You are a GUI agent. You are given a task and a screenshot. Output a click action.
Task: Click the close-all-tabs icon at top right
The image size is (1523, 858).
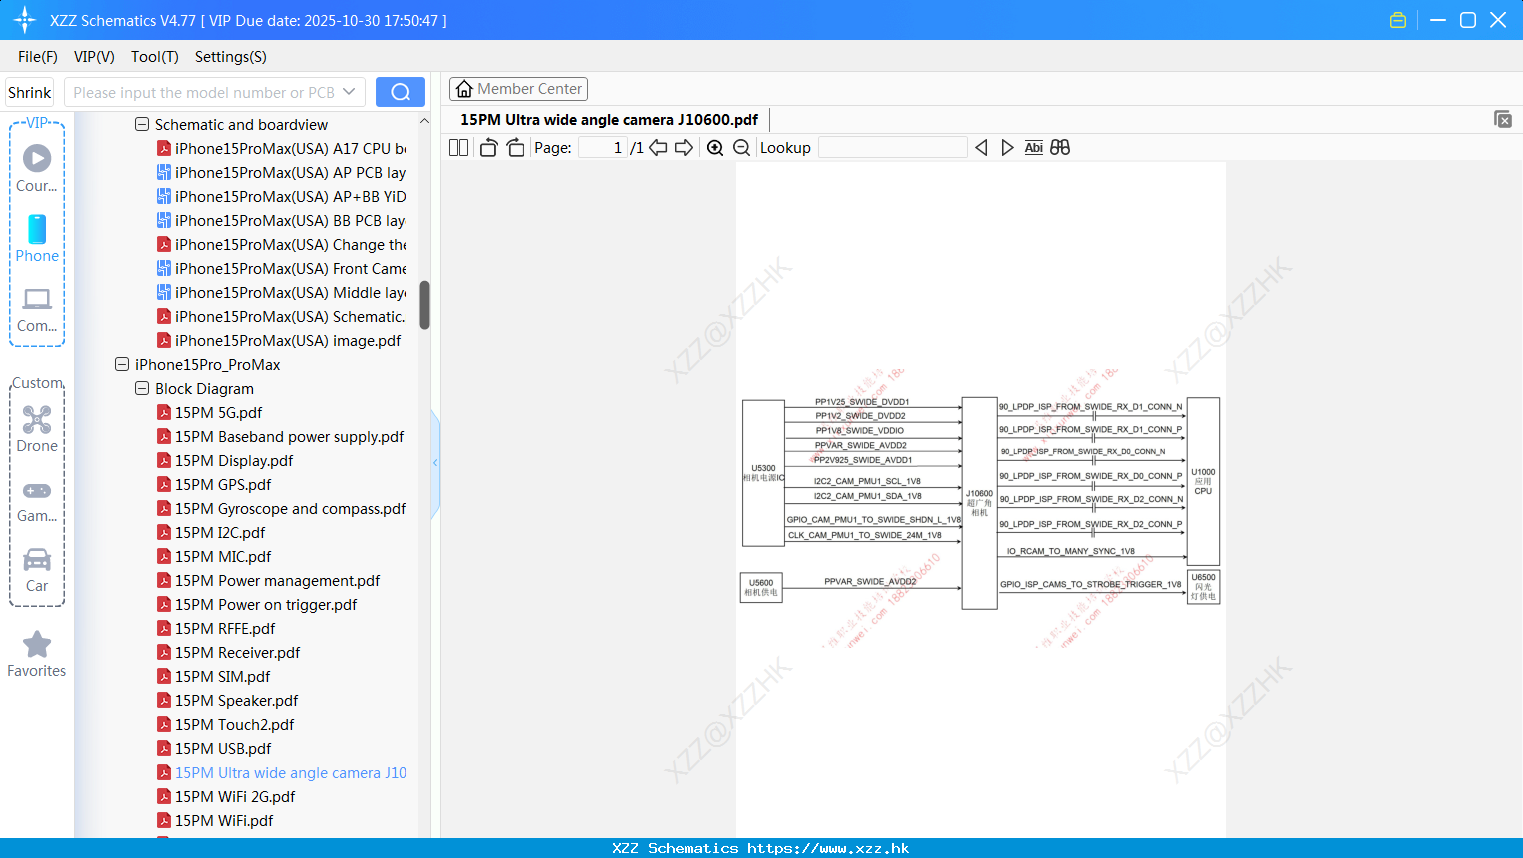pyautogui.click(x=1503, y=119)
